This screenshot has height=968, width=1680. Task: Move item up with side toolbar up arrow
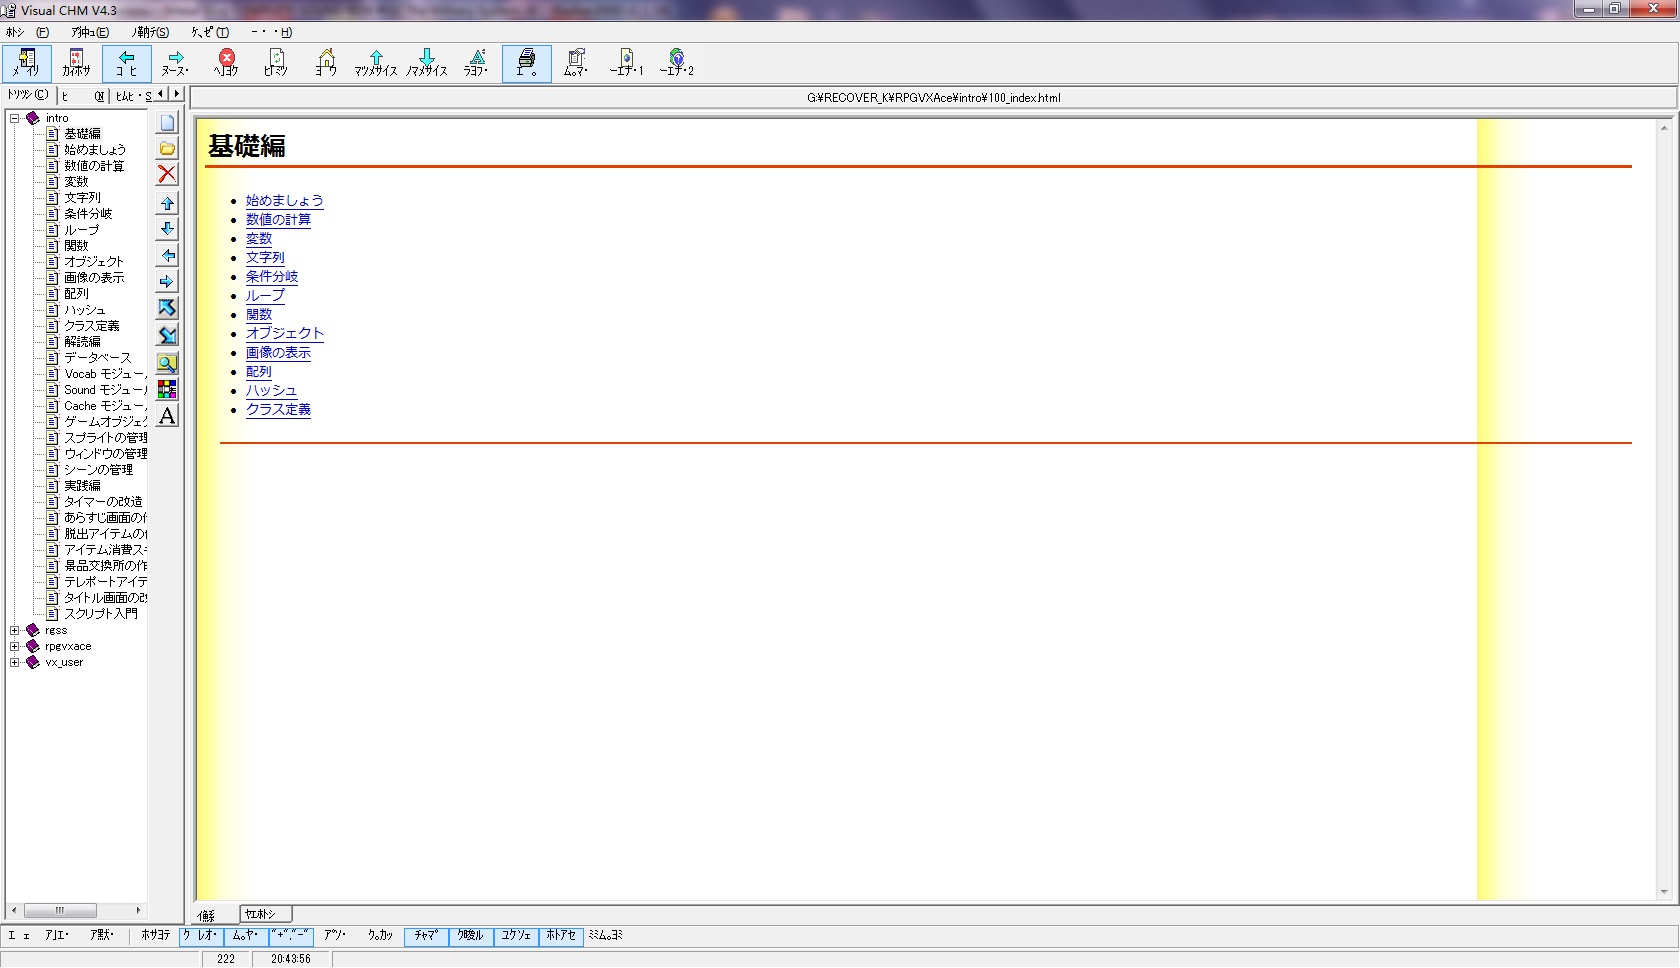click(167, 204)
